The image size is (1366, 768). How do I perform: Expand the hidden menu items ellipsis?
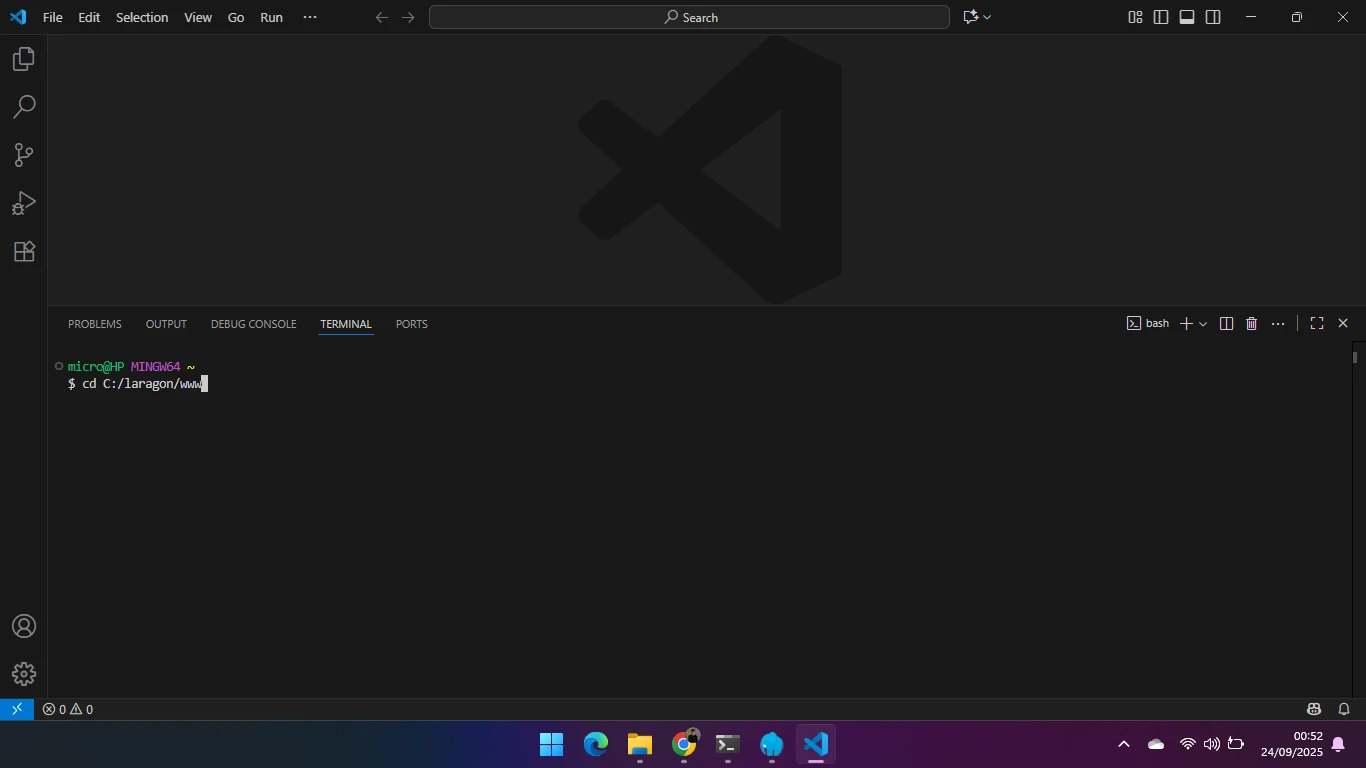point(310,17)
